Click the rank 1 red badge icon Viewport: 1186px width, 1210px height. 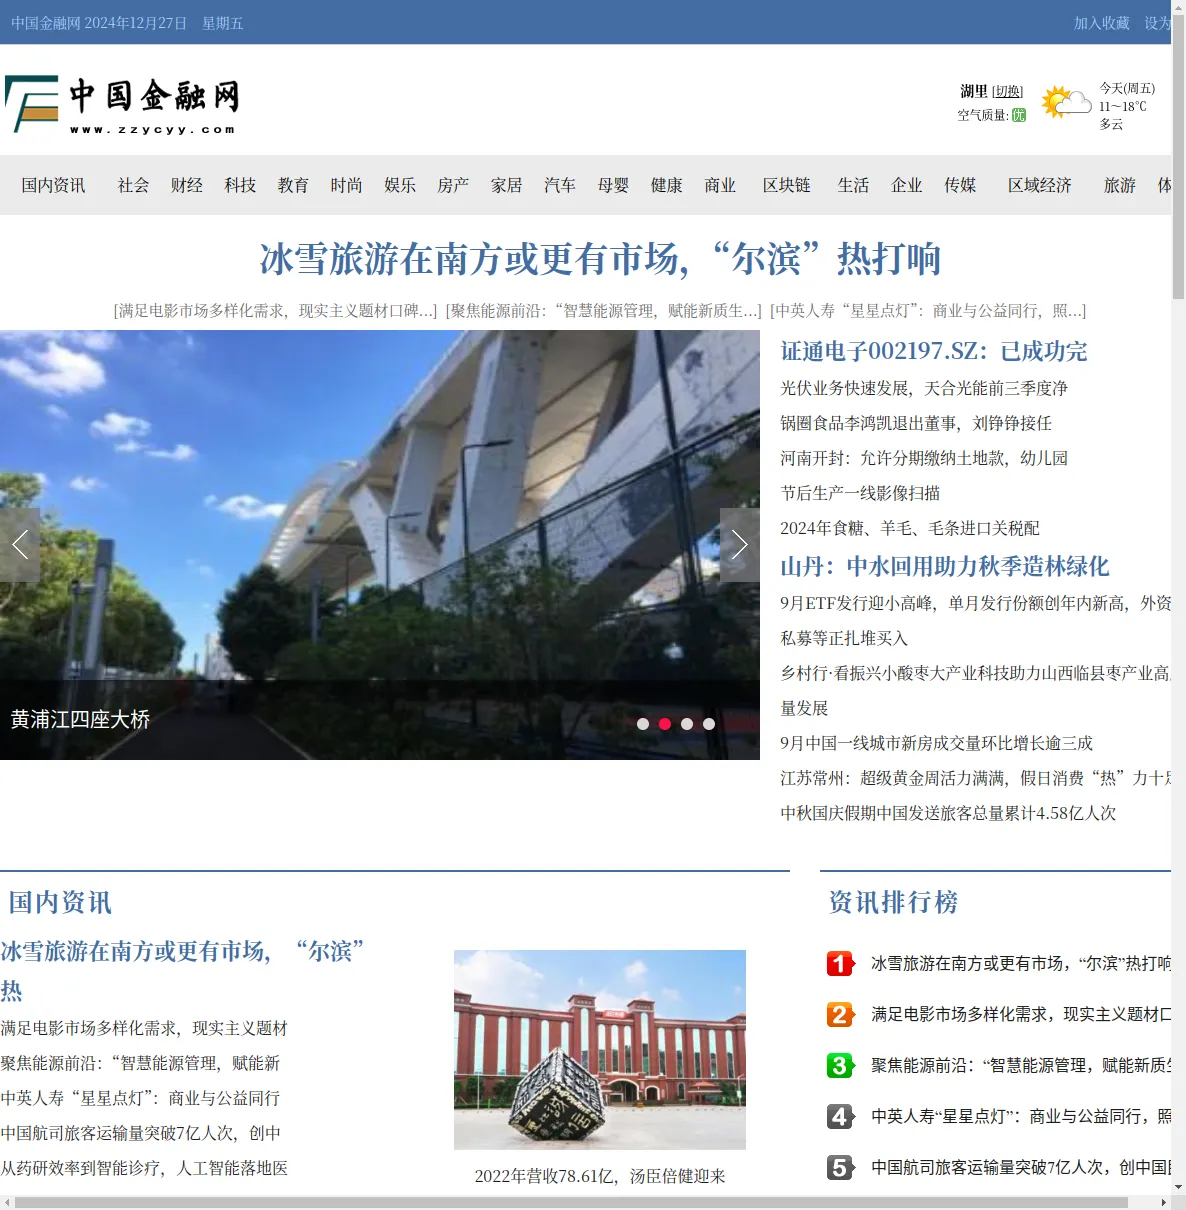click(x=840, y=963)
